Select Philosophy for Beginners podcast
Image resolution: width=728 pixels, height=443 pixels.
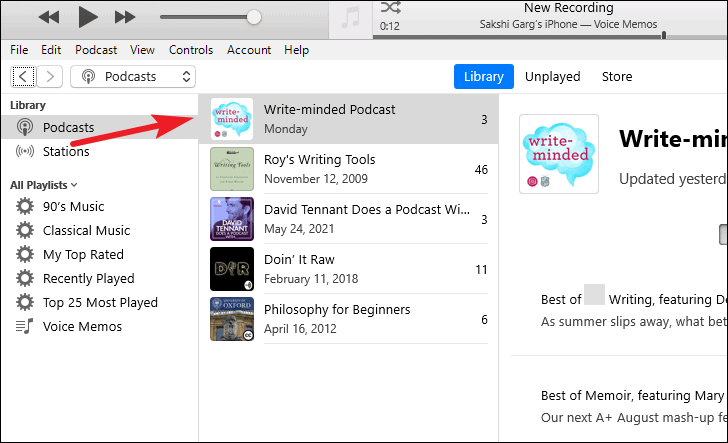[x=349, y=319]
